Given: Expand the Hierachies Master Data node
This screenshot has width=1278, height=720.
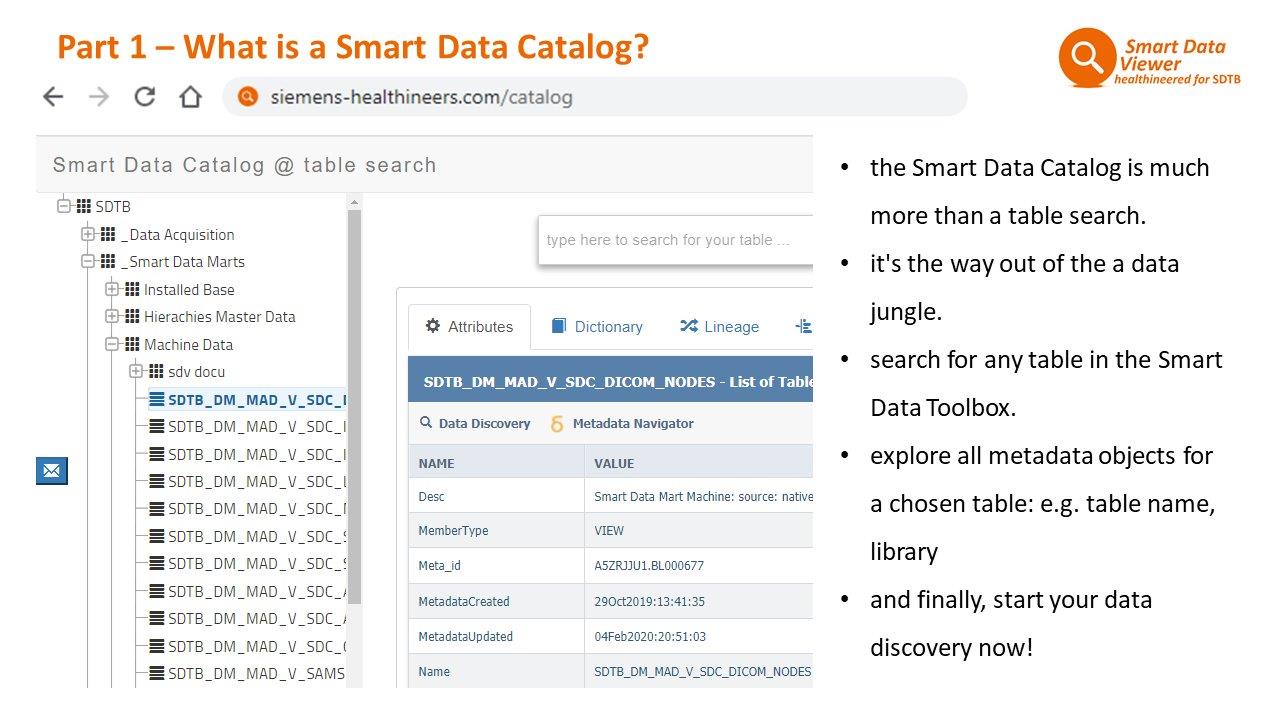Looking at the screenshot, I should pos(112,317).
